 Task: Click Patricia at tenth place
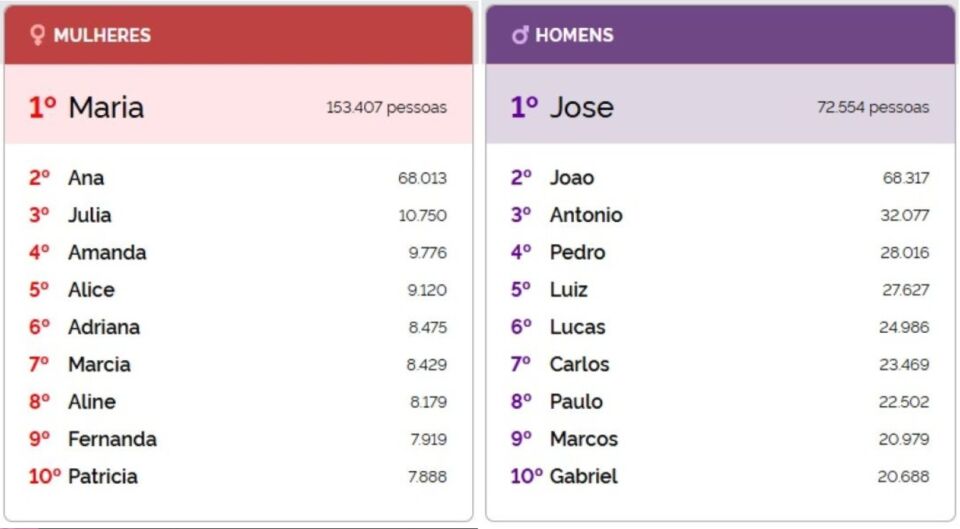(103, 477)
